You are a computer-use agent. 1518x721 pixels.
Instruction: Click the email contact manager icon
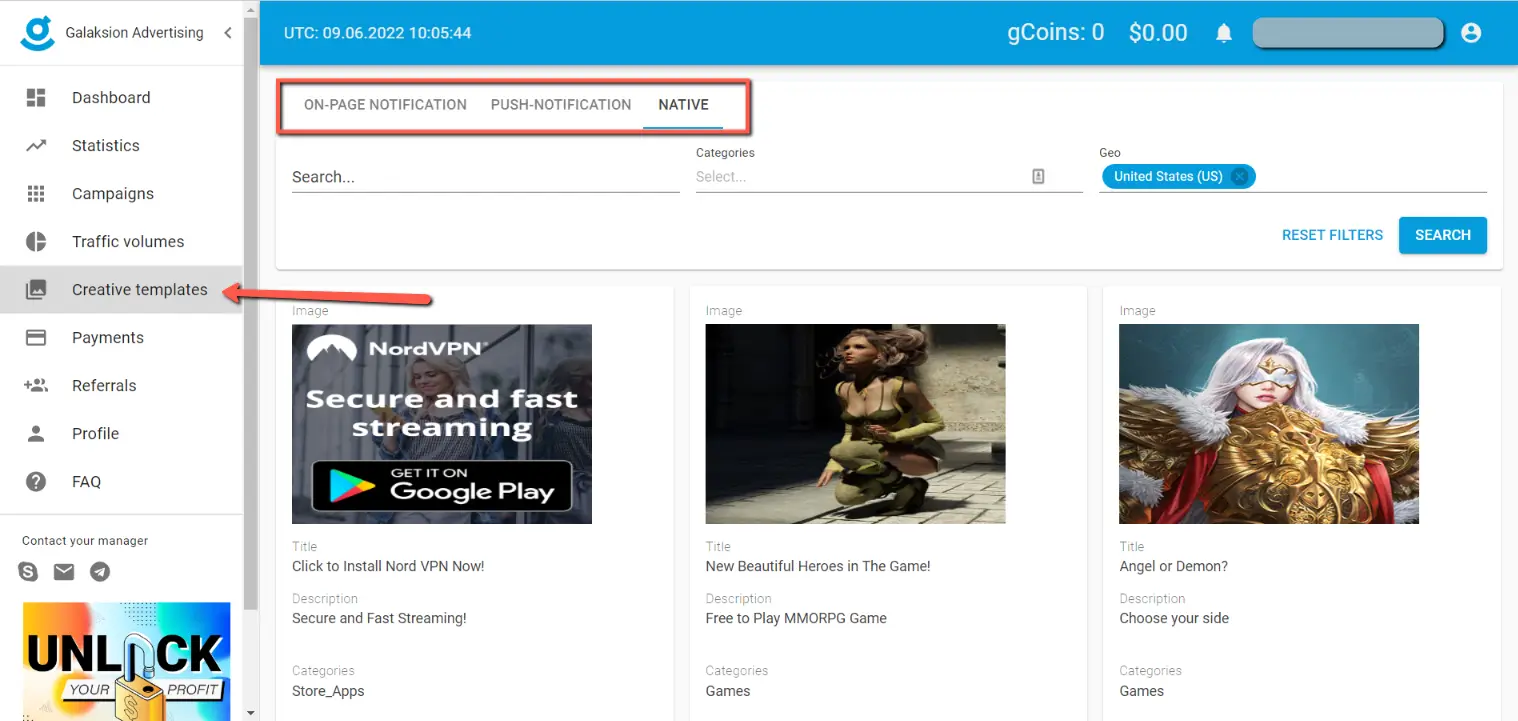pos(64,572)
